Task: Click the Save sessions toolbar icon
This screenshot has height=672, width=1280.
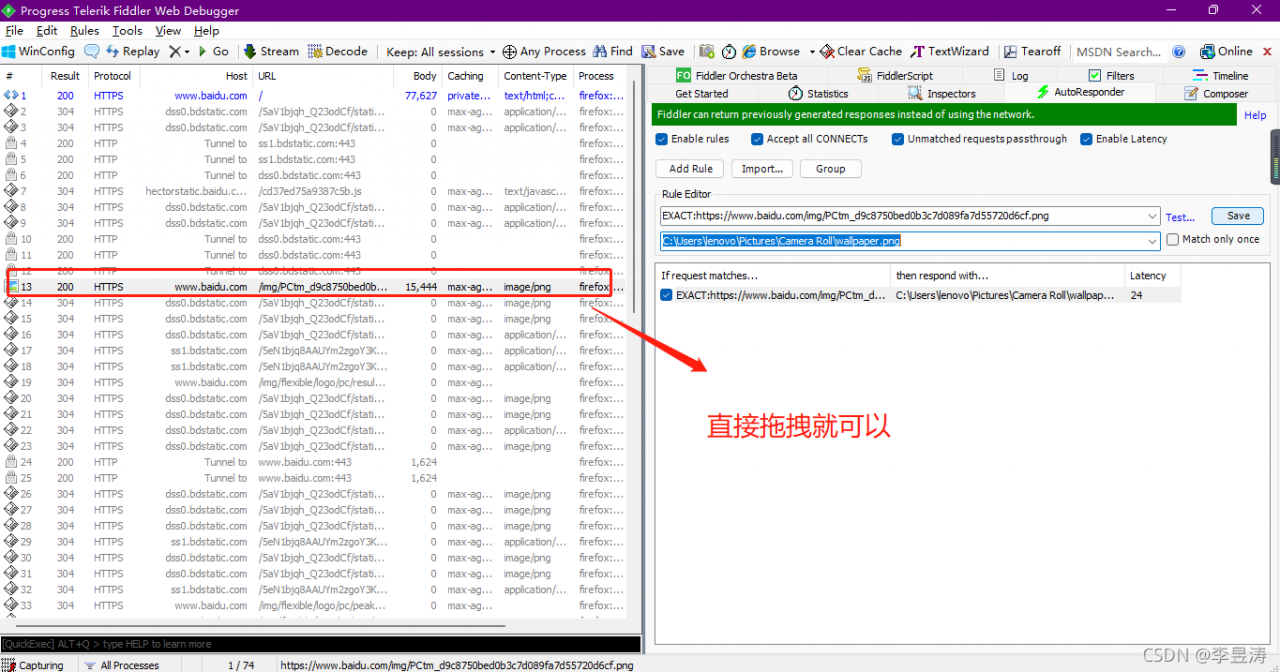Action: pyautogui.click(x=663, y=51)
